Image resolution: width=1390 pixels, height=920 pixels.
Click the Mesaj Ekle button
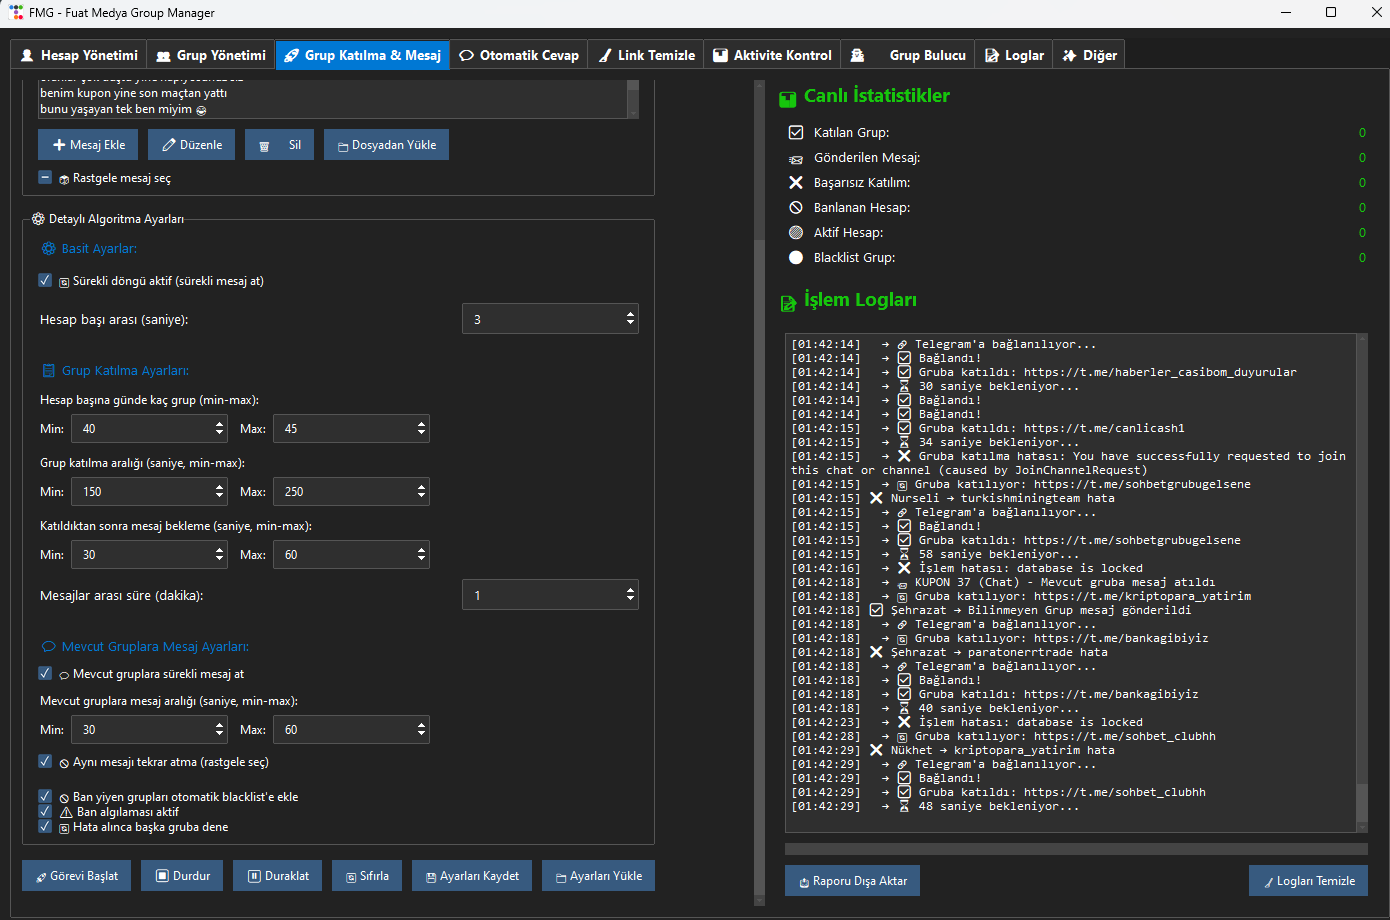click(89, 145)
